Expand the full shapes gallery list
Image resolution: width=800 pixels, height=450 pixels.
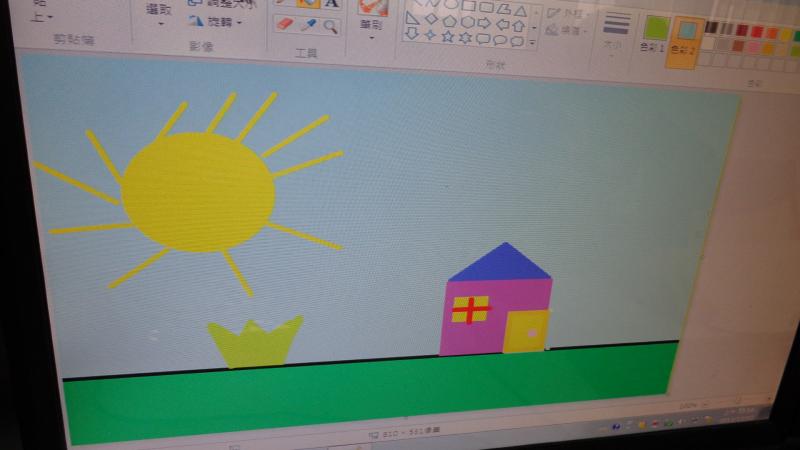(x=533, y=44)
